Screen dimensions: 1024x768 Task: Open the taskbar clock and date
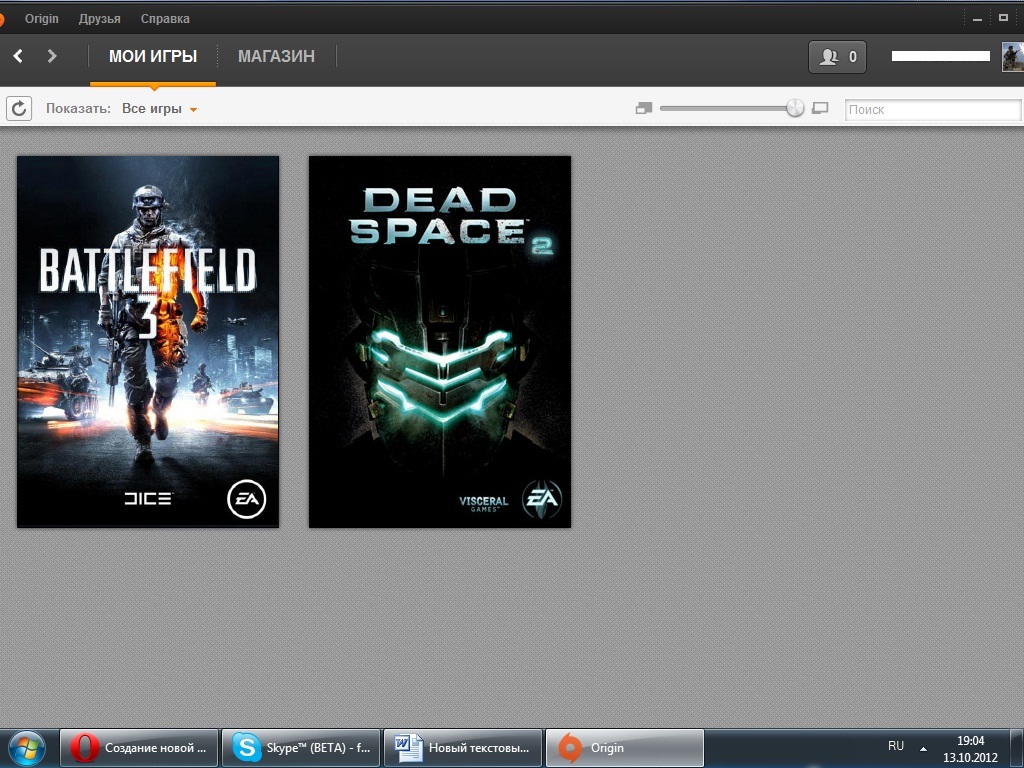click(970, 749)
